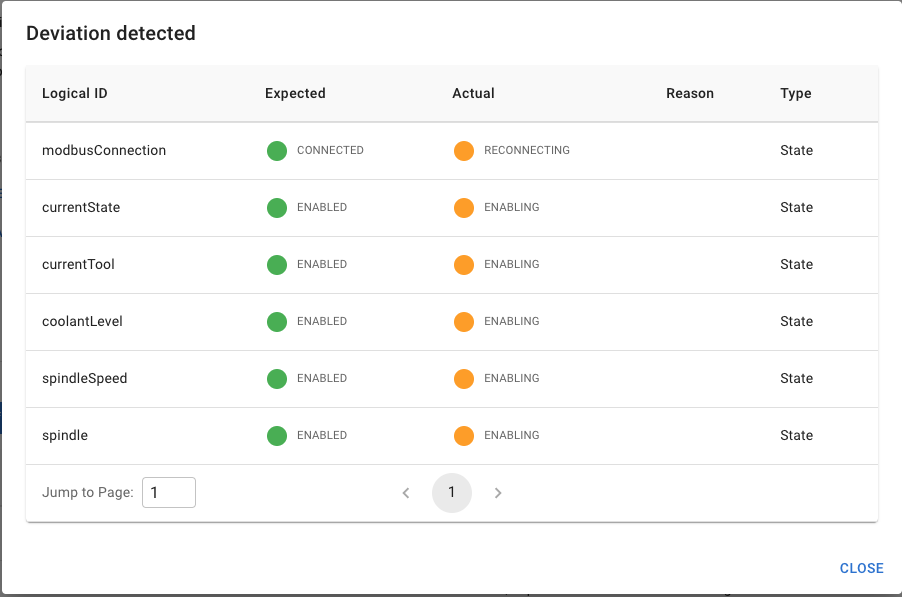Click green ENABLED dot in currentState row
This screenshot has width=902, height=597.
pos(277,208)
